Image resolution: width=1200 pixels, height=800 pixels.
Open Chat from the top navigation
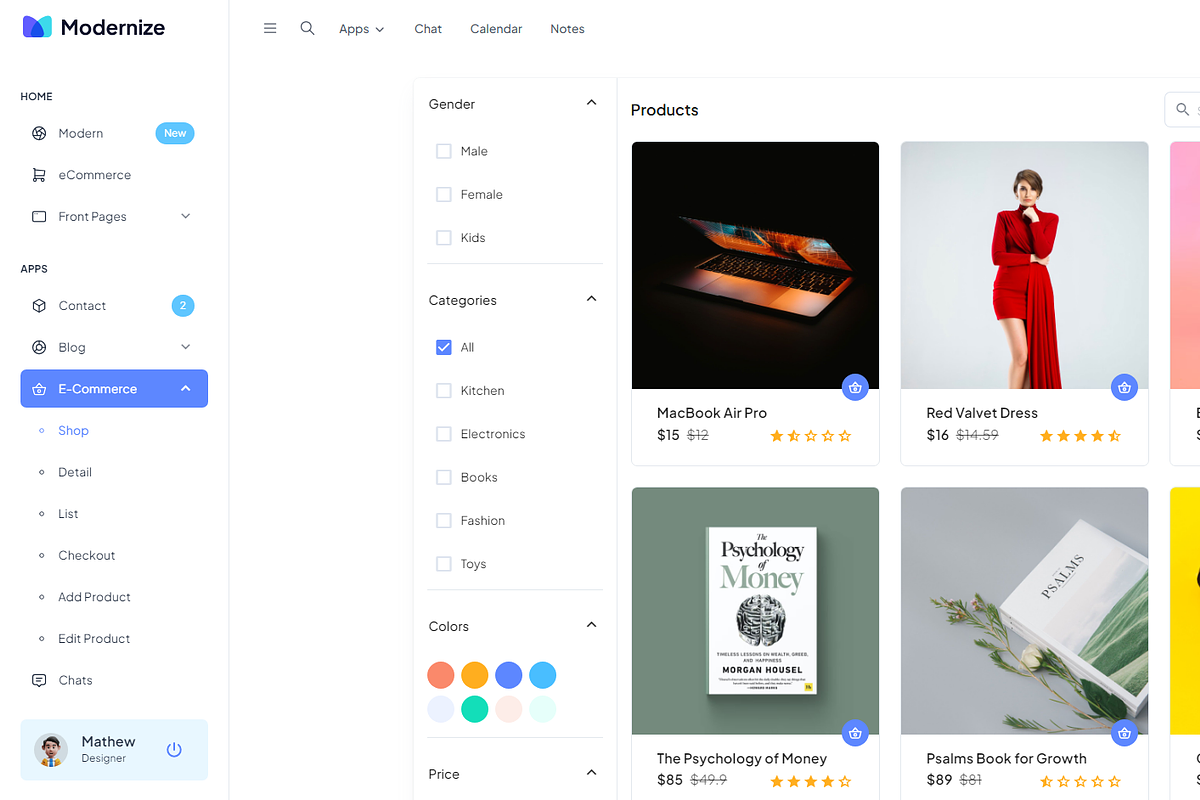click(428, 29)
